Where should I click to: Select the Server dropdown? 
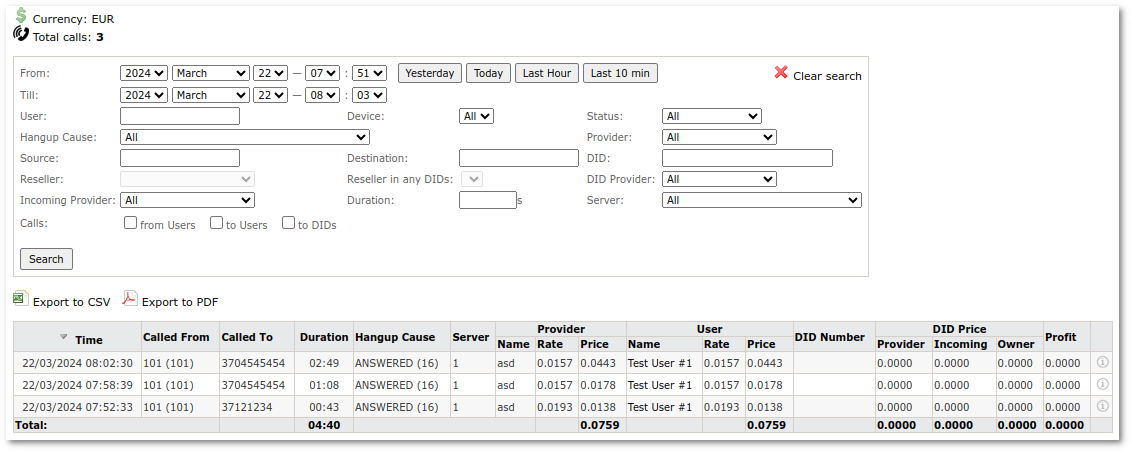click(761, 200)
